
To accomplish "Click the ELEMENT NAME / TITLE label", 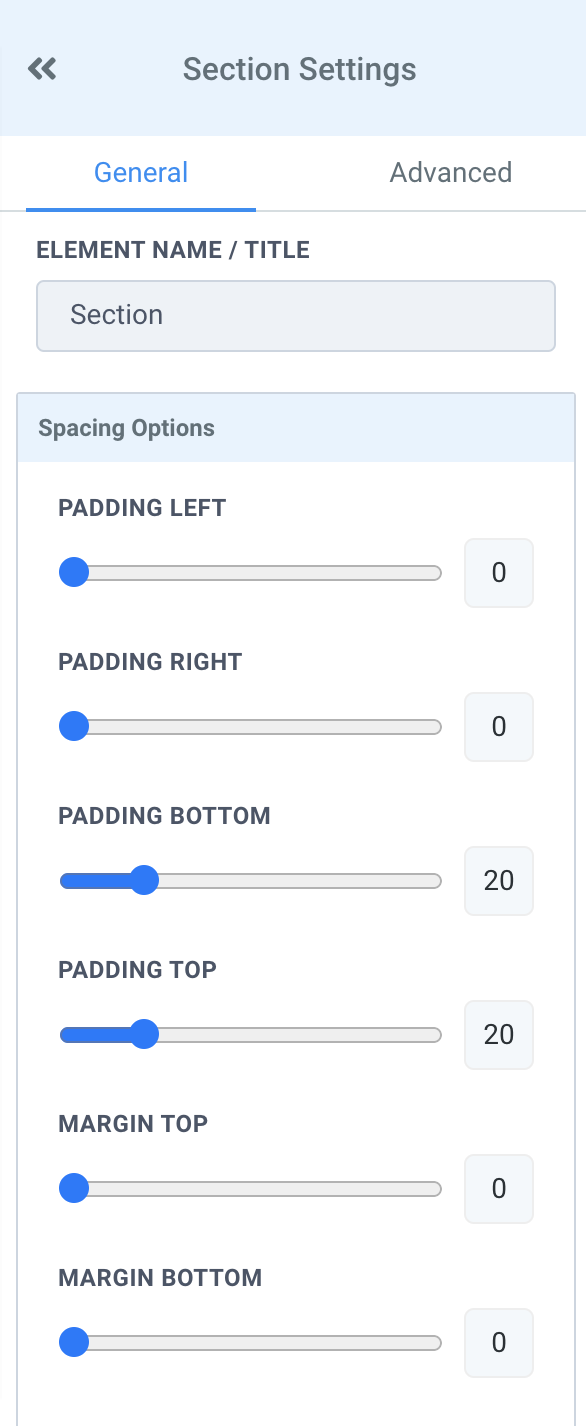I will (x=172, y=250).
